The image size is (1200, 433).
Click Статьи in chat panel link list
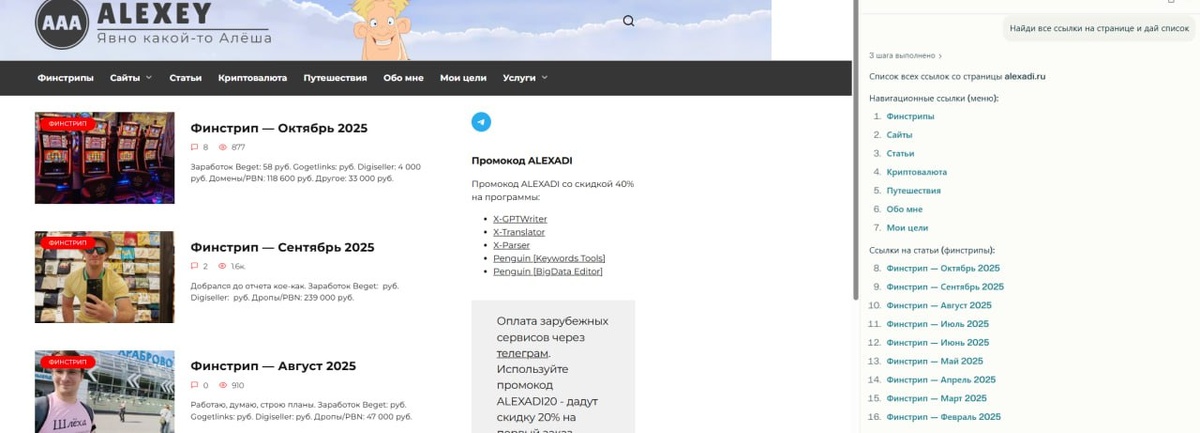(x=900, y=154)
